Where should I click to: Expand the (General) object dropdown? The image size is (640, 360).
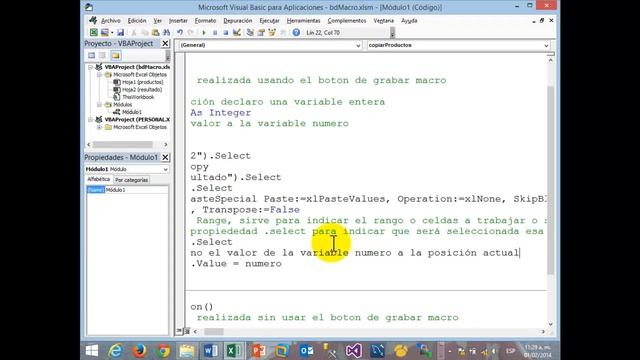358,45
